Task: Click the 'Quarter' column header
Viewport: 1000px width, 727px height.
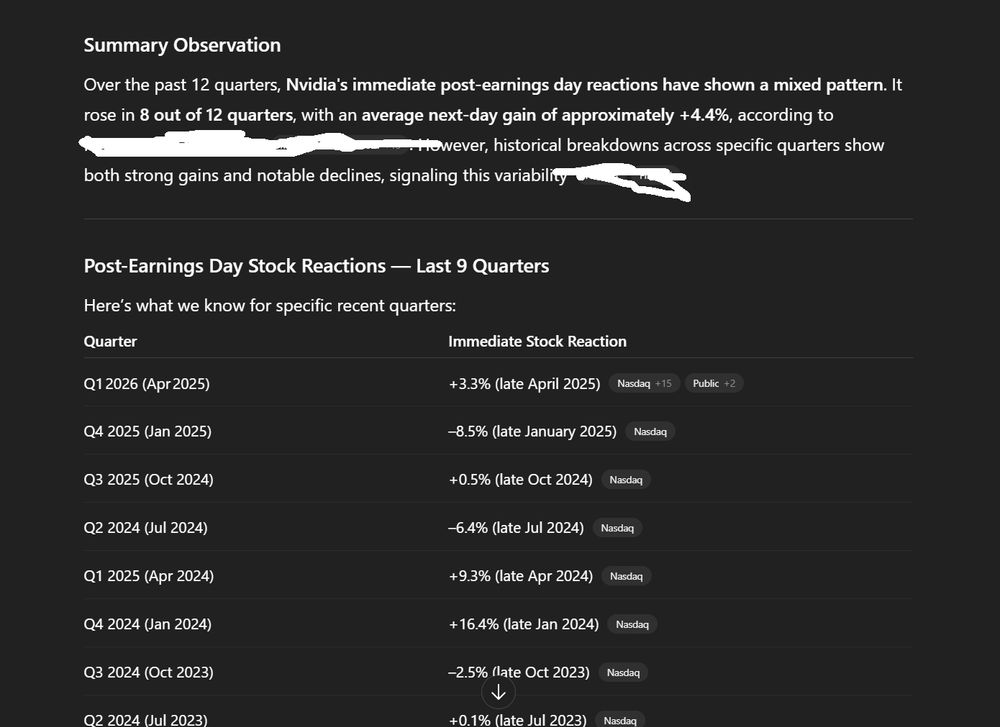Action: pyautogui.click(x=110, y=341)
